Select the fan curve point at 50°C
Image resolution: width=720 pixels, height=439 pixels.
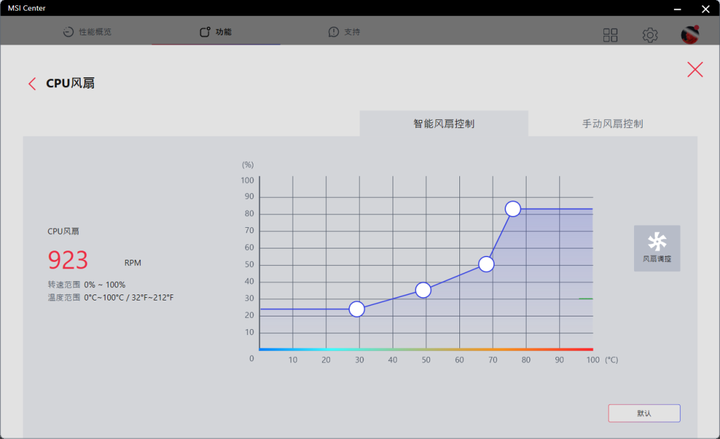pyautogui.click(x=423, y=290)
